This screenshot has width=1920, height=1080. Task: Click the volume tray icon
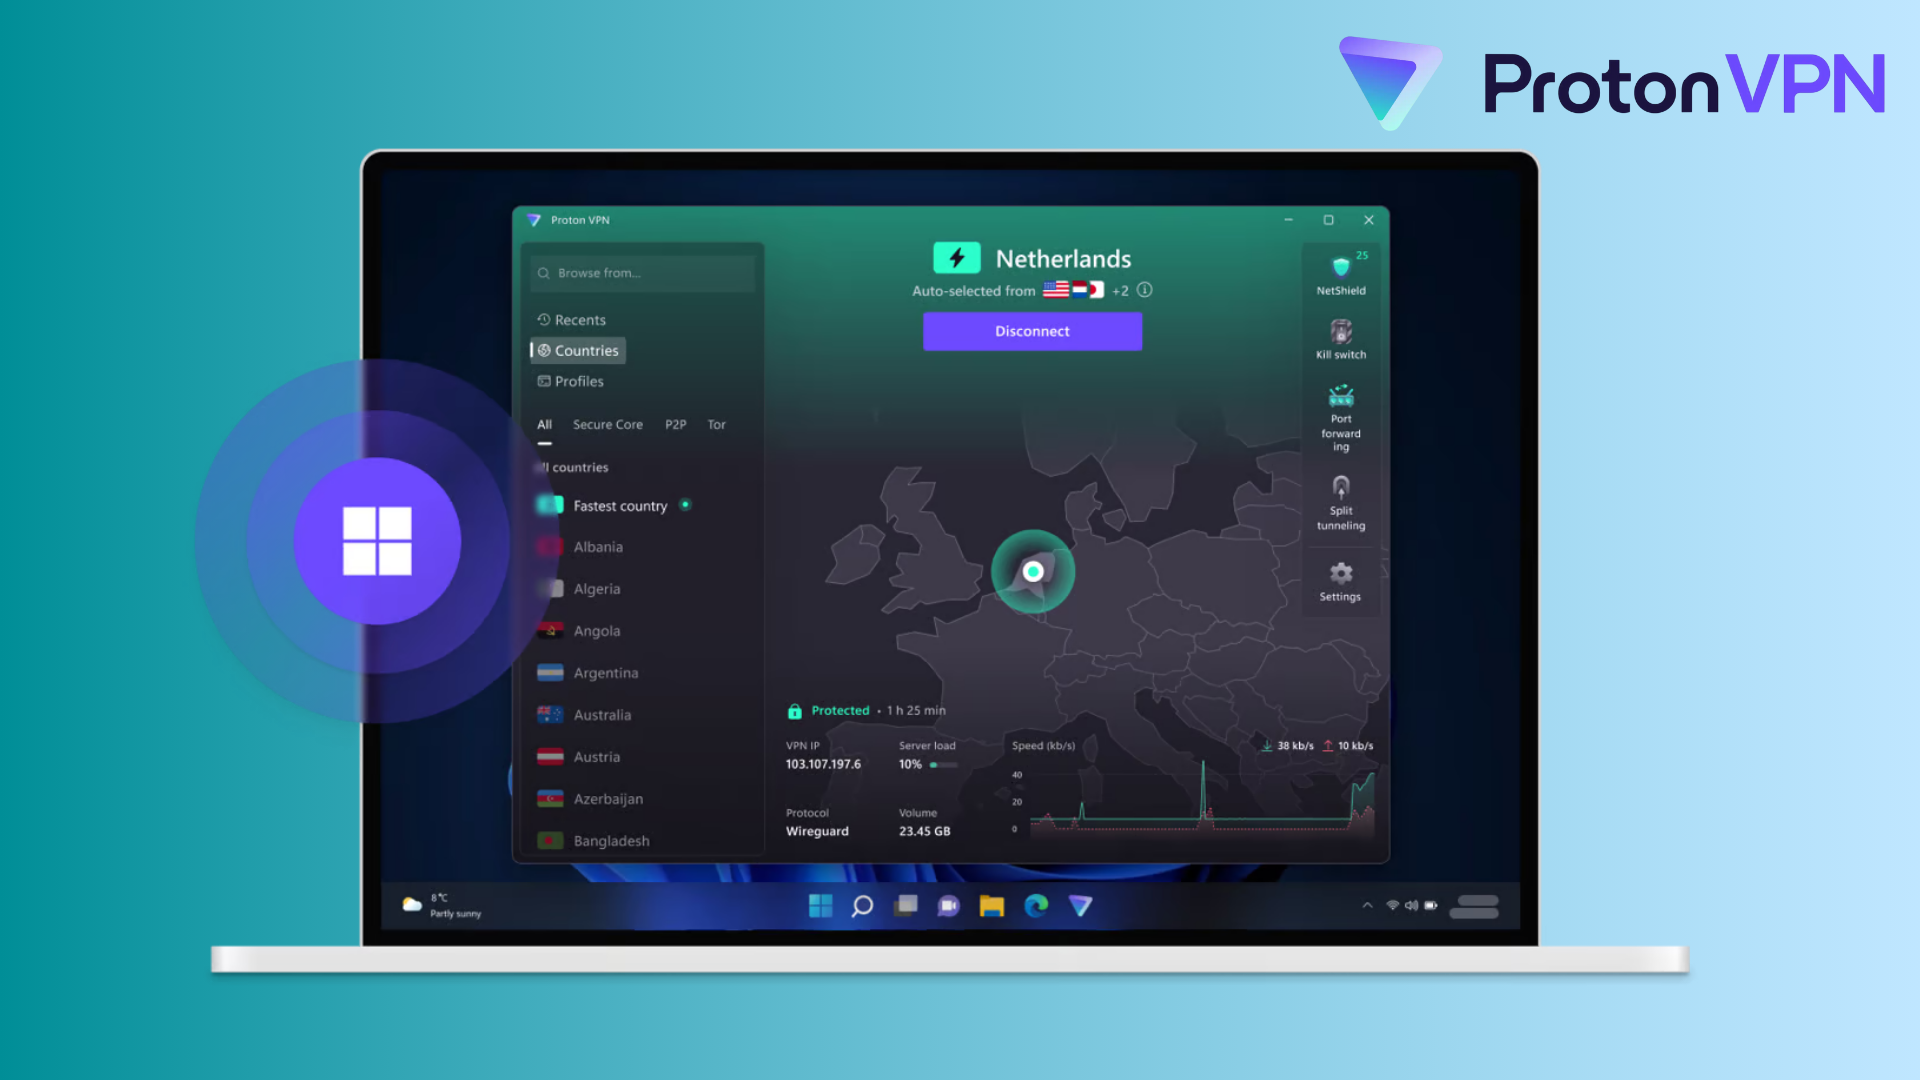[x=1411, y=905]
